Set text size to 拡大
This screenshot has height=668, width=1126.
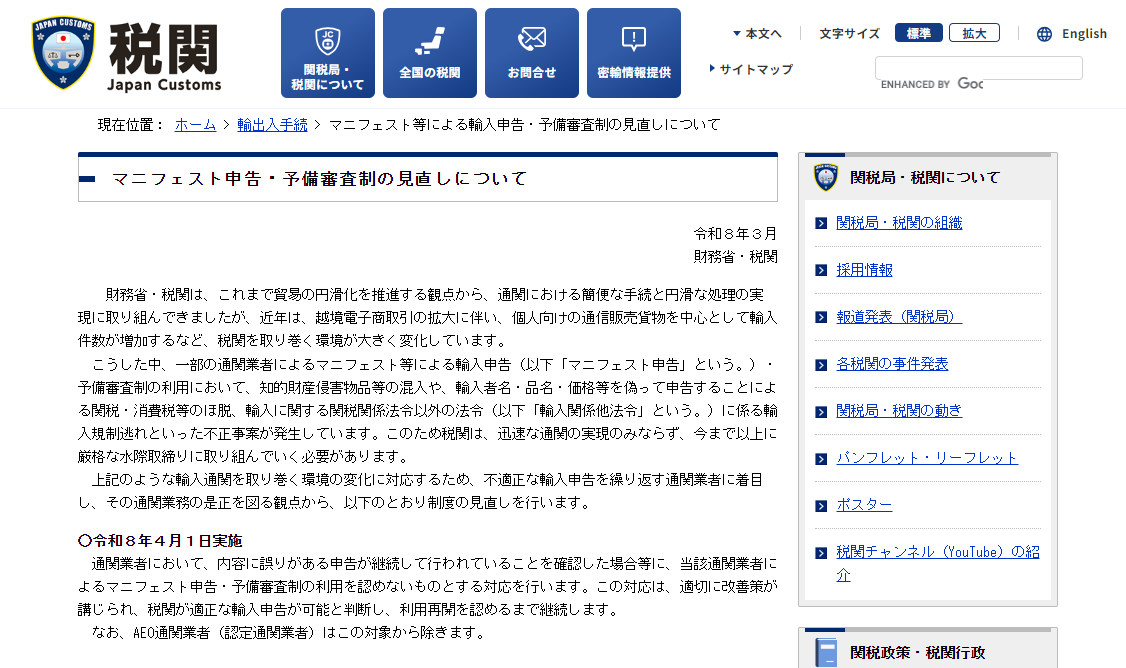click(x=974, y=33)
